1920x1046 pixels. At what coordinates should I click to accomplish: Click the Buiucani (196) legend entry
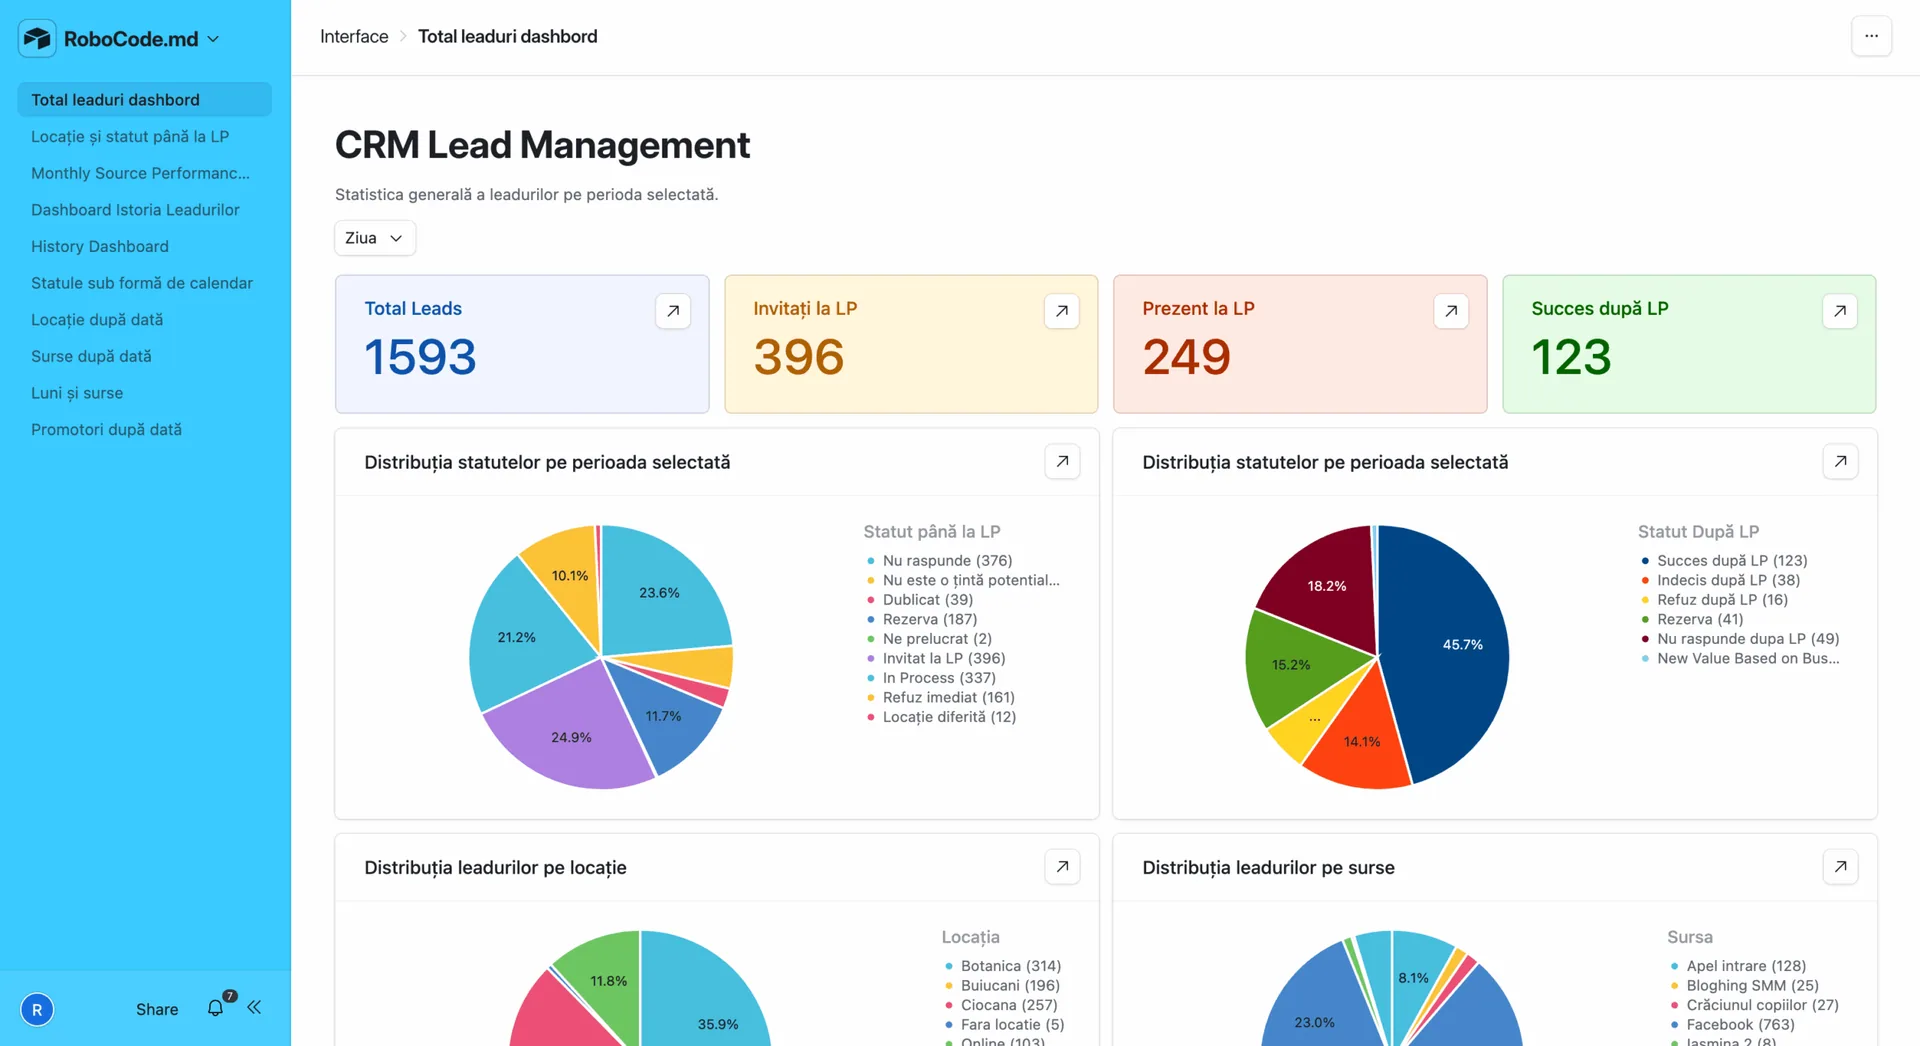tap(1002, 986)
